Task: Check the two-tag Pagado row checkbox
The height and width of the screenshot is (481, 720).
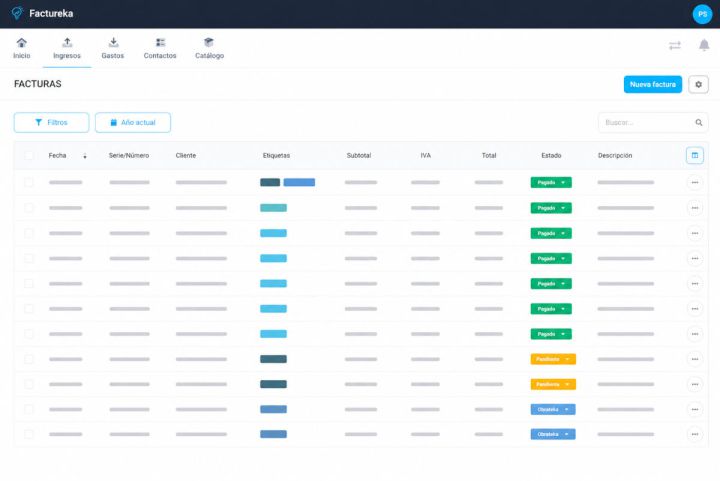Action: (29, 183)
